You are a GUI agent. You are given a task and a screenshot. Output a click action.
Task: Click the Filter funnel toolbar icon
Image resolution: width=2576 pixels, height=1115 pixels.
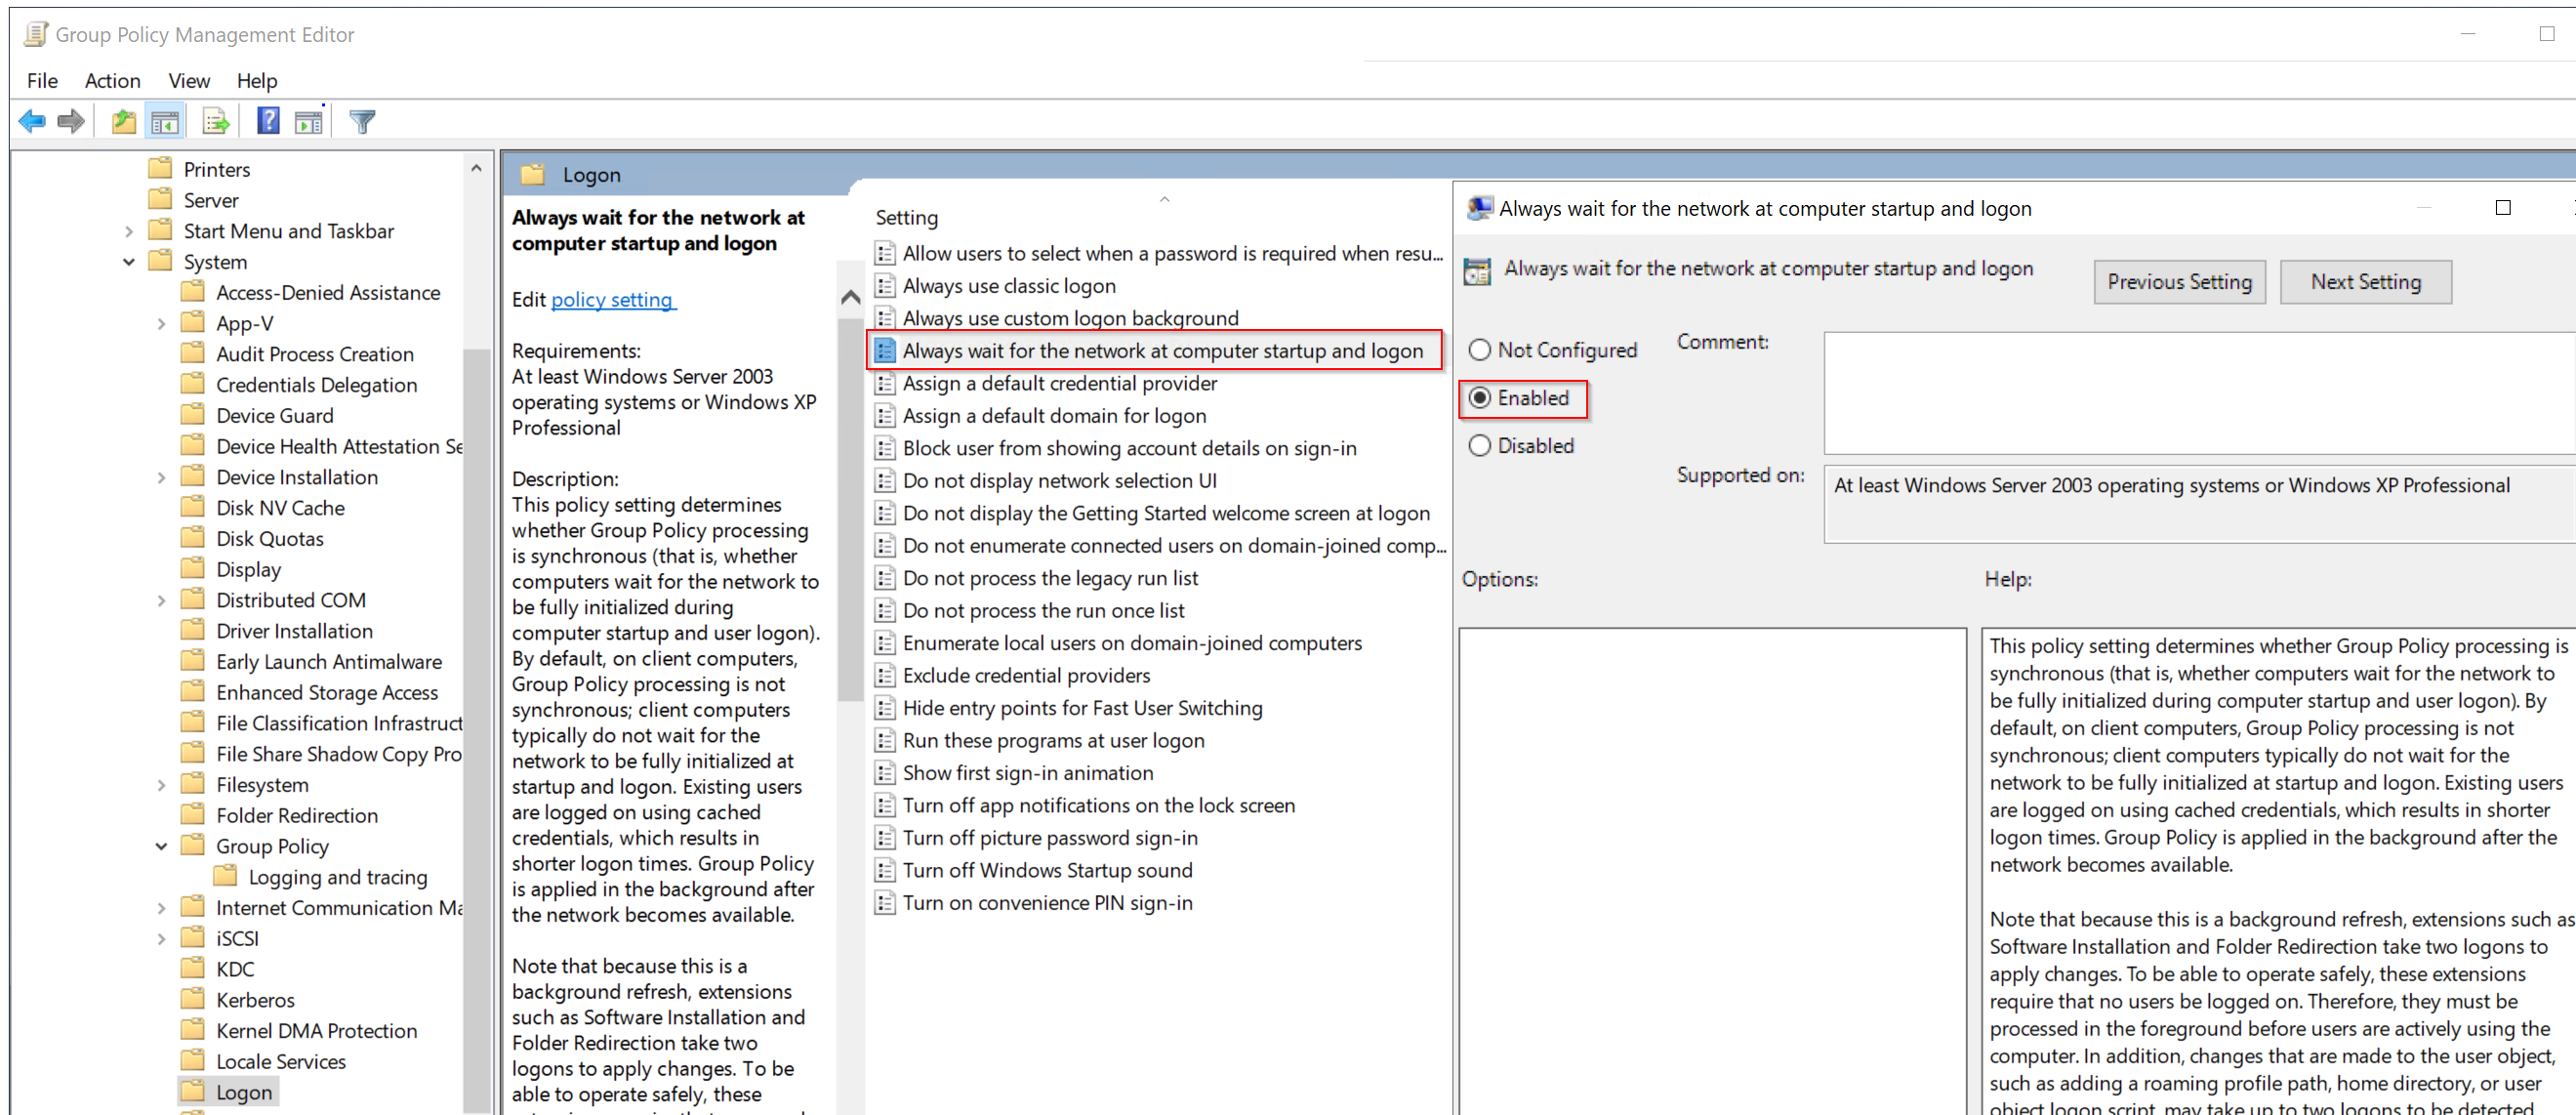(x=362, y=122)
